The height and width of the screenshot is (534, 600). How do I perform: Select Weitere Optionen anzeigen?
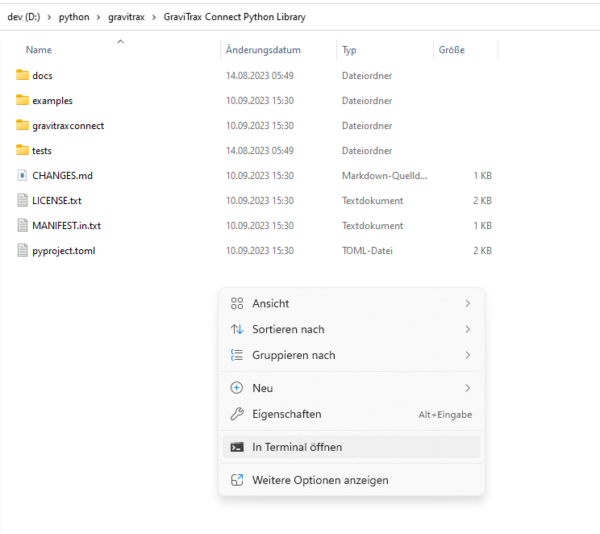click(x=320, y=480)
